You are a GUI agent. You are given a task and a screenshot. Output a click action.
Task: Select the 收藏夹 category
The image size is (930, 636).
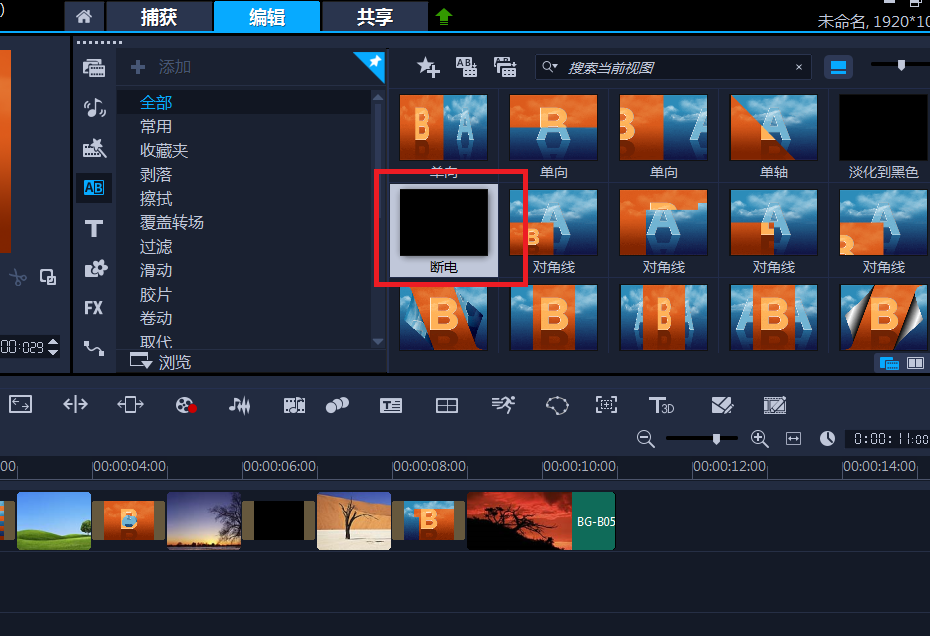tap(164, 151)
